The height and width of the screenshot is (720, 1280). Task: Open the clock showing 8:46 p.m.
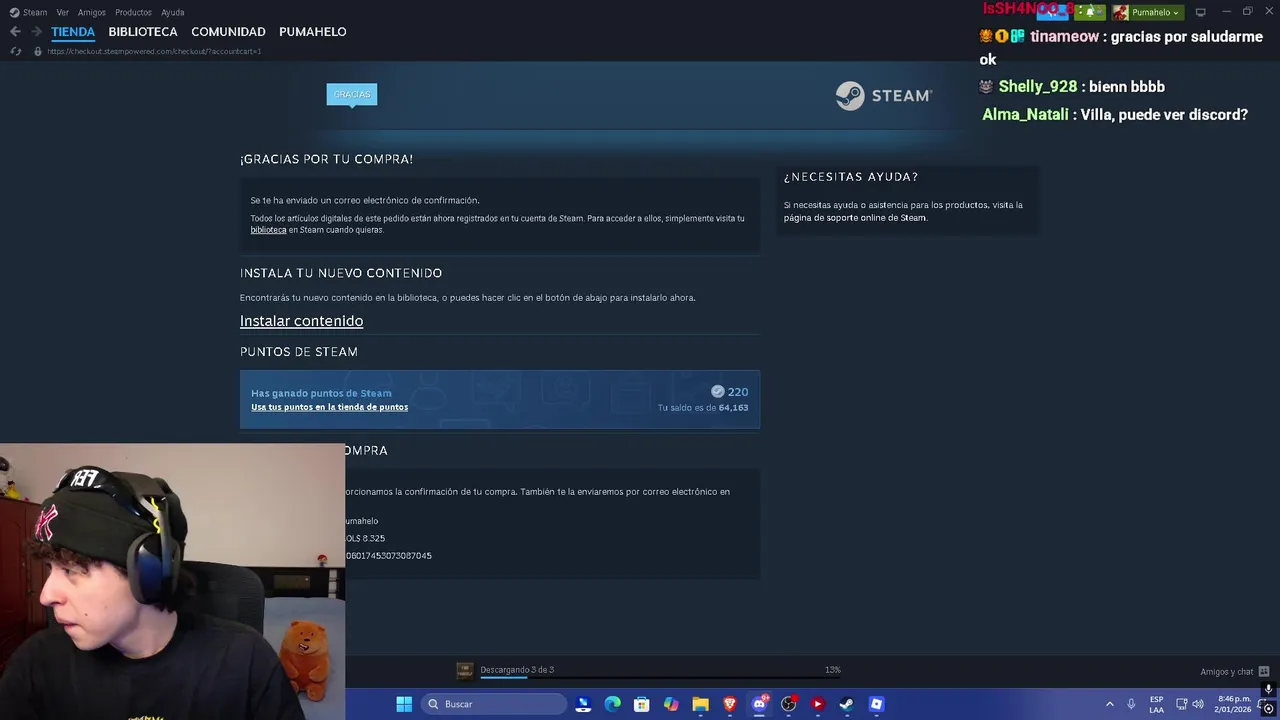coord(1234,704)
